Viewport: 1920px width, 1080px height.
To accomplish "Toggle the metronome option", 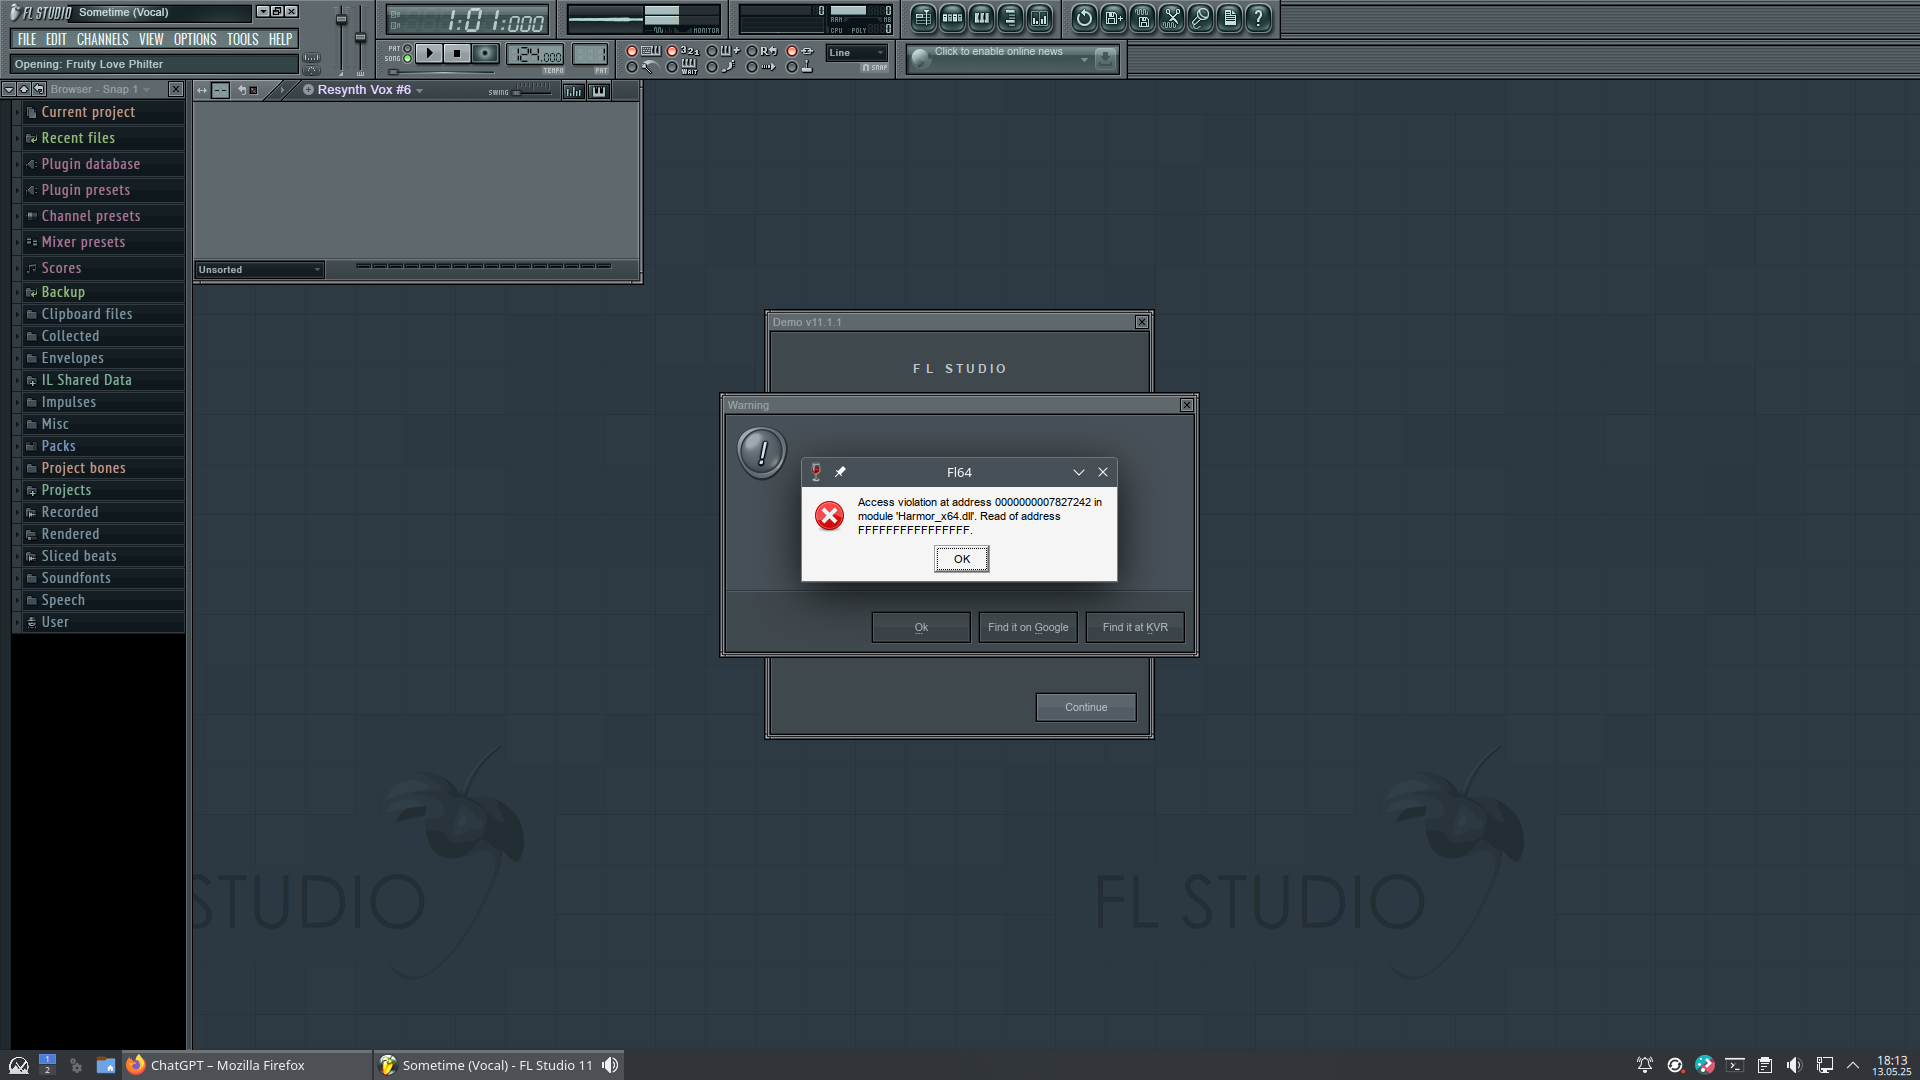I will click(644, 67).
